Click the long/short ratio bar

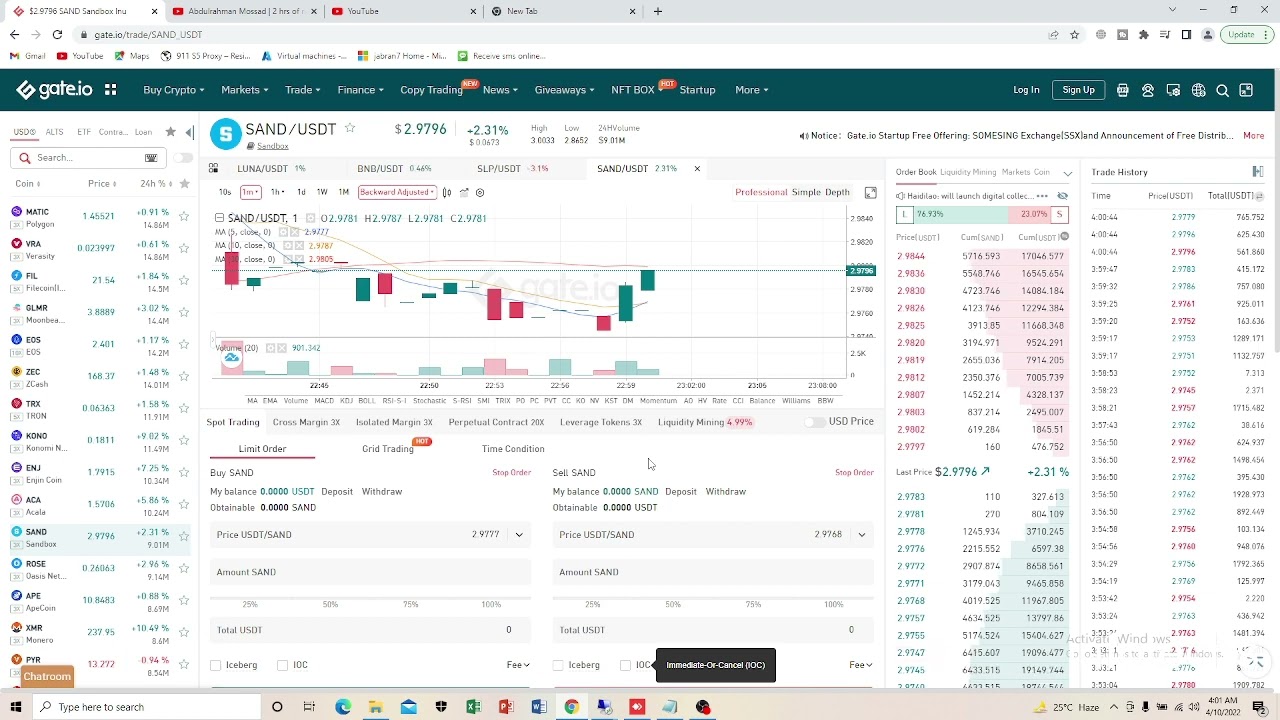coord(982,214)
